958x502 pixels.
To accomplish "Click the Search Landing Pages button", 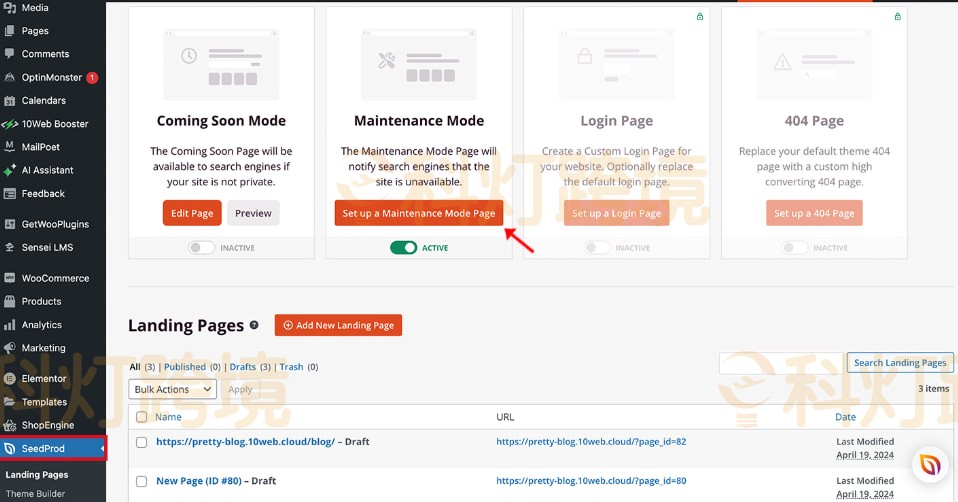I will [x=900, y=363].
